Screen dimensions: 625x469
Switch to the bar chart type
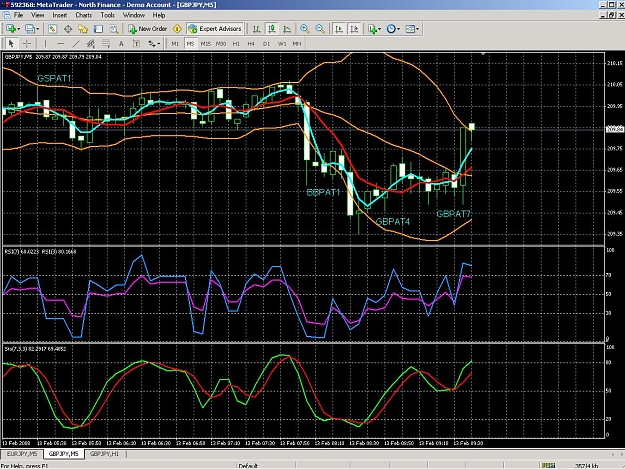[256, 29]
